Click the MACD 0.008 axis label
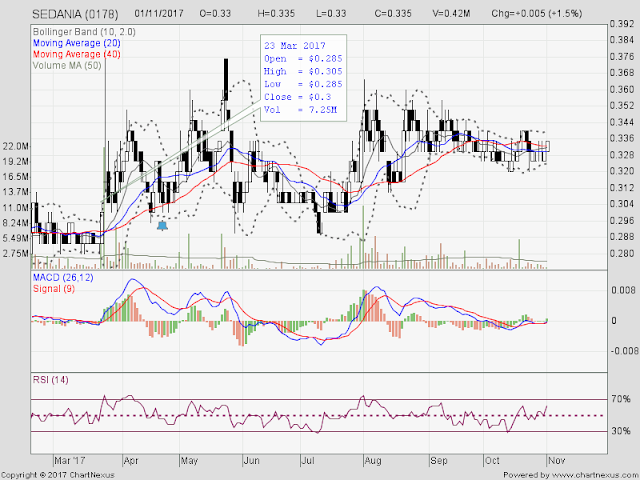Image resolution: width=640 pixels, height=480 pixels. pos(623,291)
